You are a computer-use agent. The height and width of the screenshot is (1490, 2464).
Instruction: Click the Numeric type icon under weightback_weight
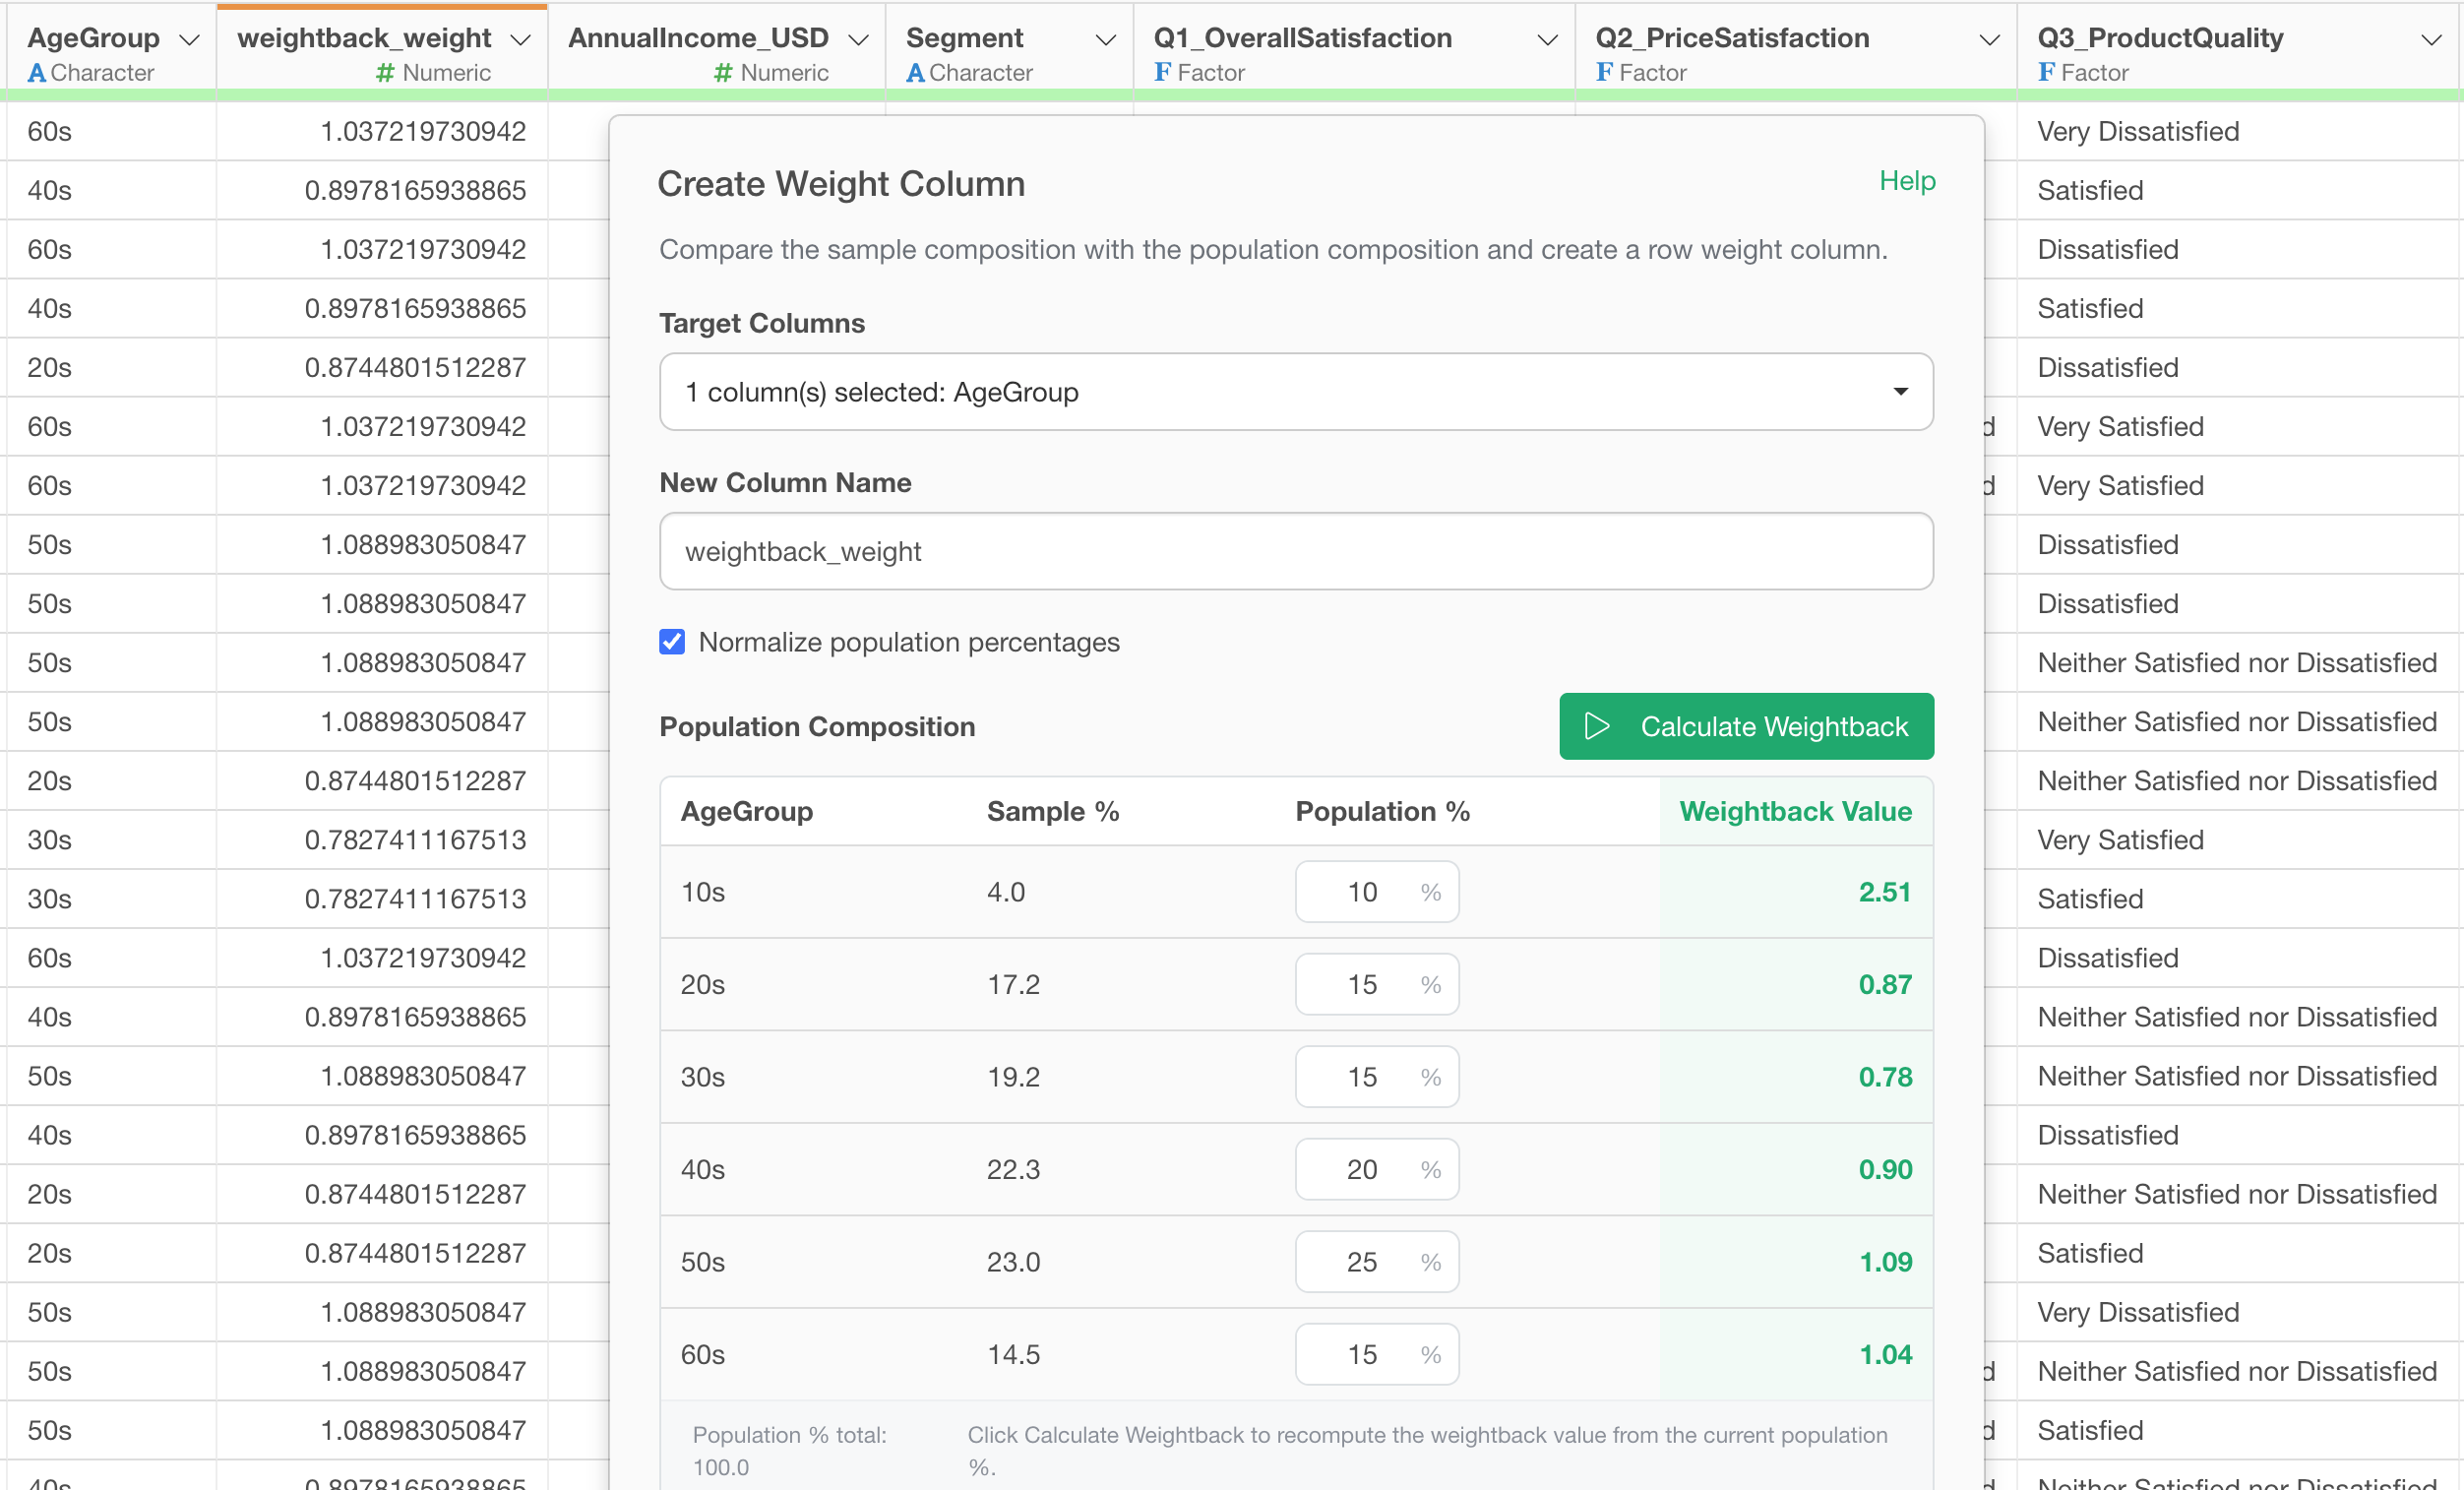[385, 73]
